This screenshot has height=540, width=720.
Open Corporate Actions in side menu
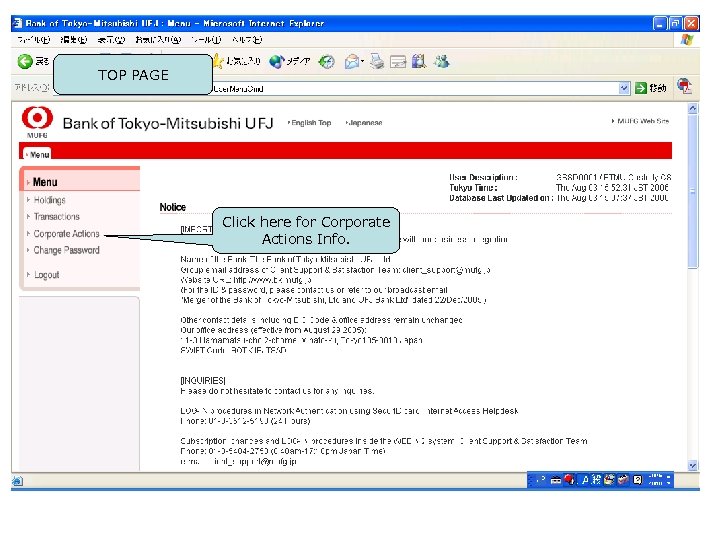tap(66, 233)
